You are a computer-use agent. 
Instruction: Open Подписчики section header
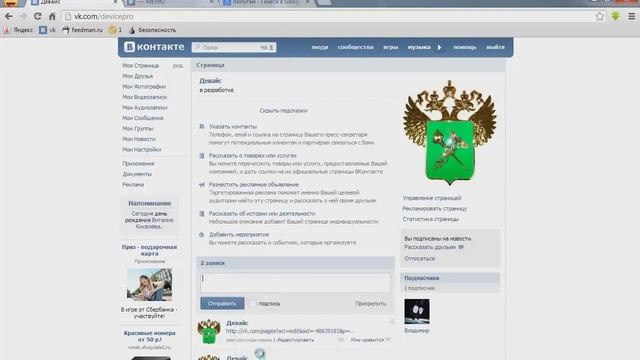point(450,278)
